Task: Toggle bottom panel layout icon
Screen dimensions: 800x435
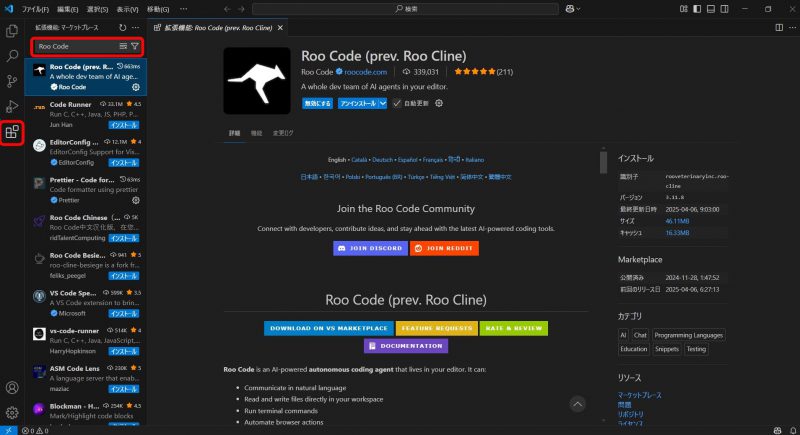Action: pyautogui.click(x=711, y=9)
